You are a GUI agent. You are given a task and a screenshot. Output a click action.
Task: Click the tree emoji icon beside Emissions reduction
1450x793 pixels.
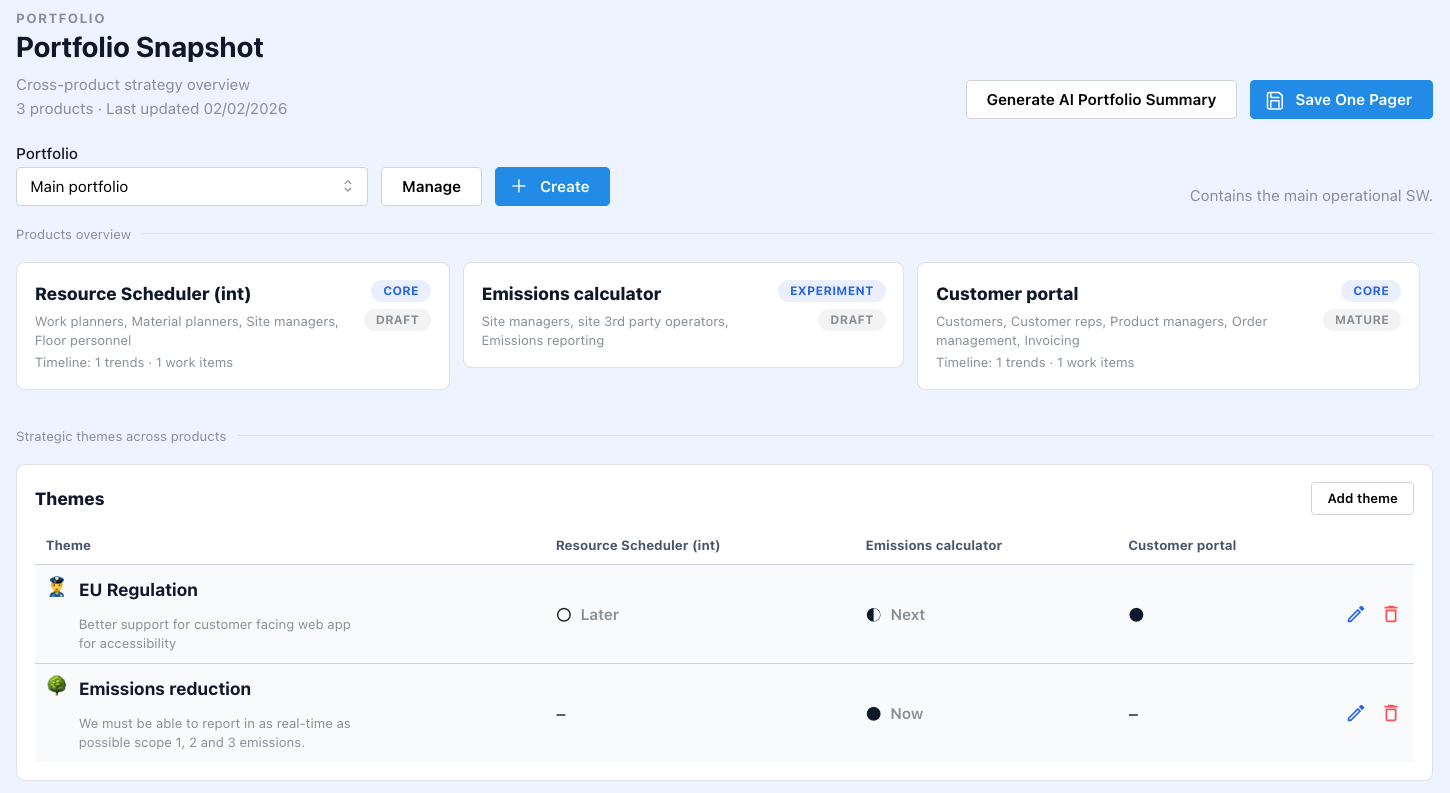click(56, 687)
